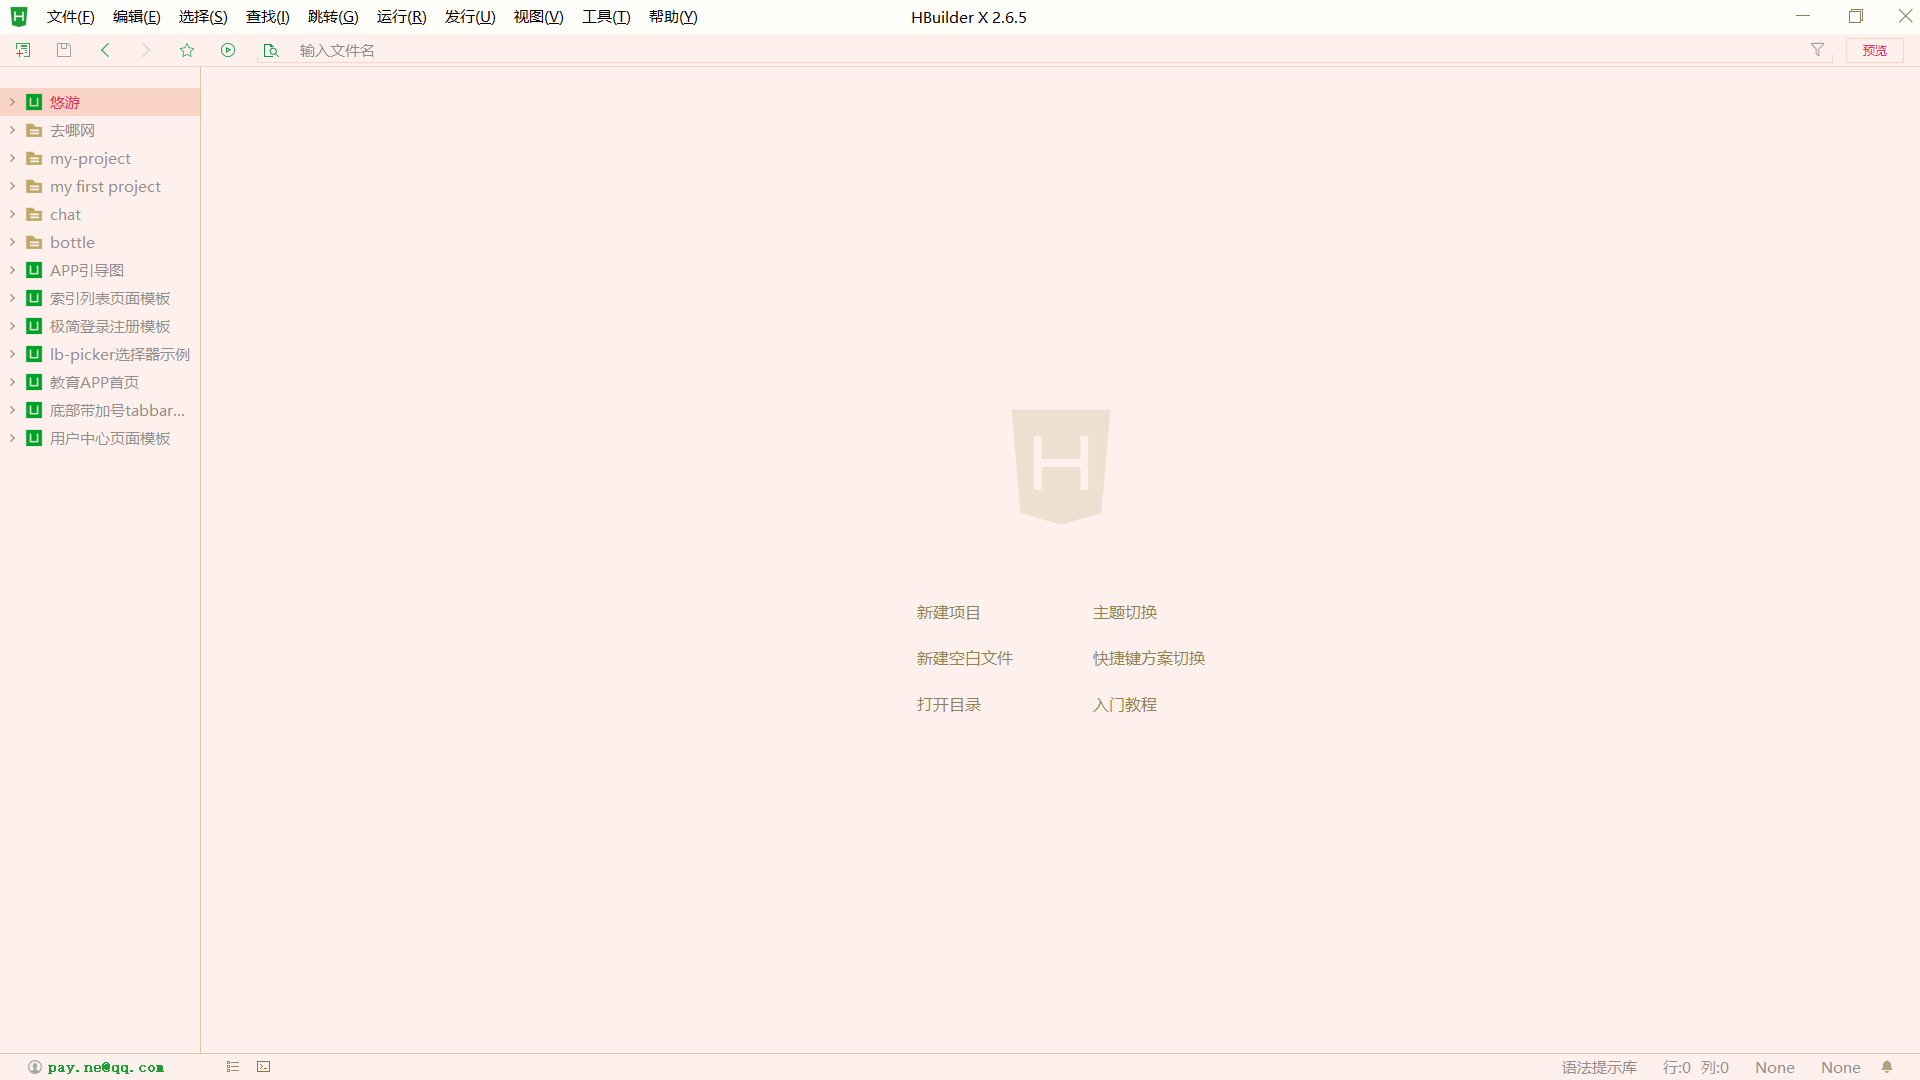Screen dimensions: 1920x1080
Task: Expand the 去哪网 folder
Action: (12, 130)
